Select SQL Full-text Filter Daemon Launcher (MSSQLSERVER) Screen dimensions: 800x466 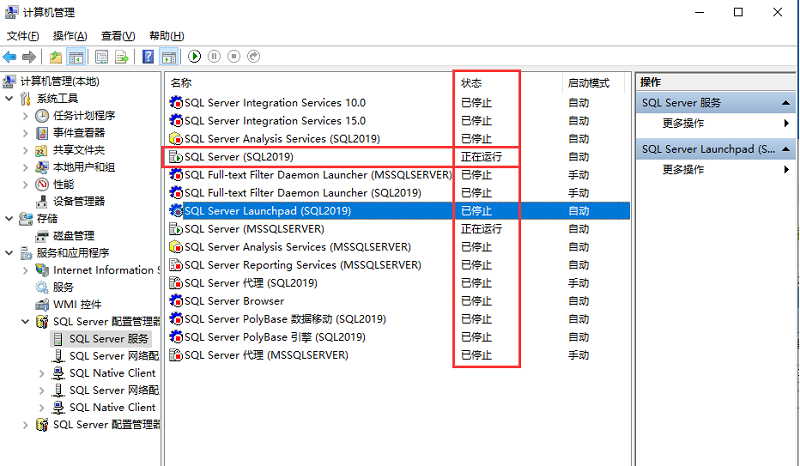pos(398,175)
